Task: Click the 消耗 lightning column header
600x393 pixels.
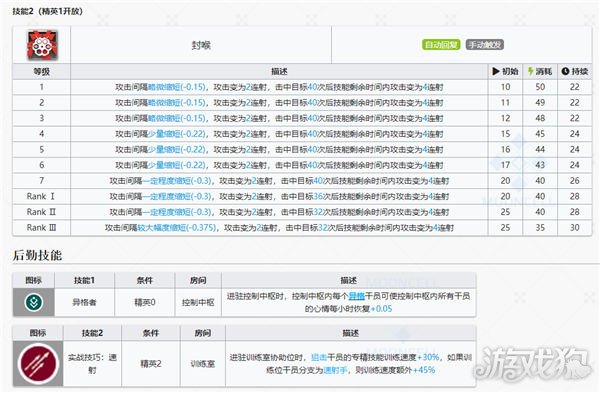Action: tap(540, 72)
